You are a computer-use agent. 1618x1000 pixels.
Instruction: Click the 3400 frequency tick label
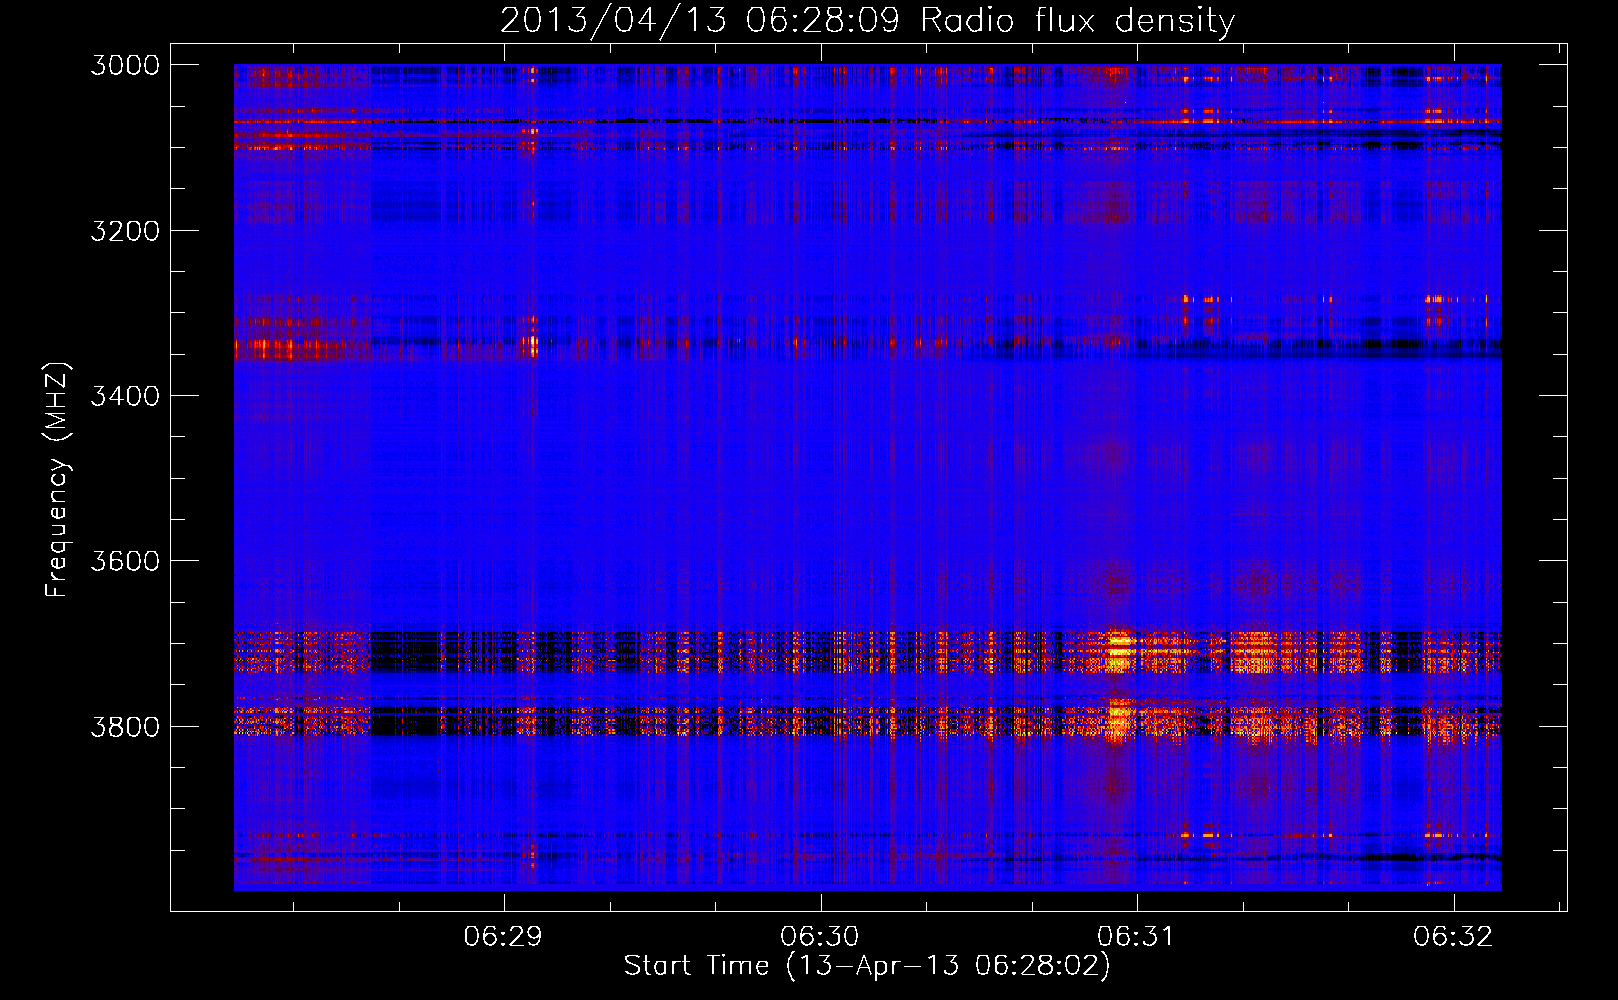click(125, 396)
